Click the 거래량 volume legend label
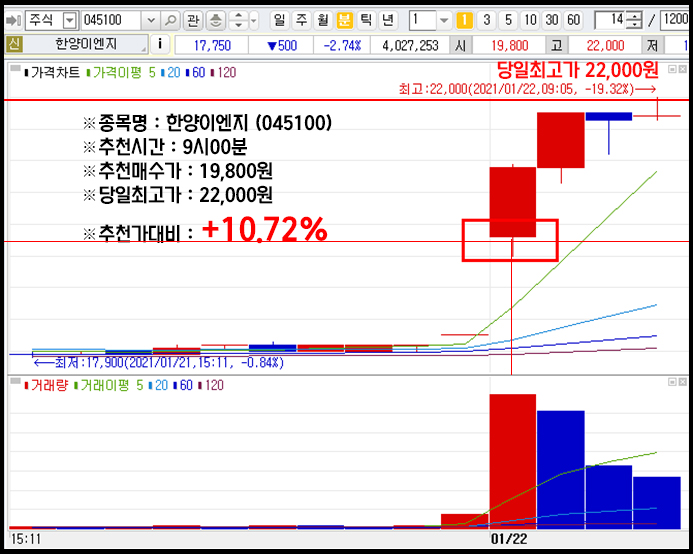This screenshot has height=554, width=693. pos(46,386)
